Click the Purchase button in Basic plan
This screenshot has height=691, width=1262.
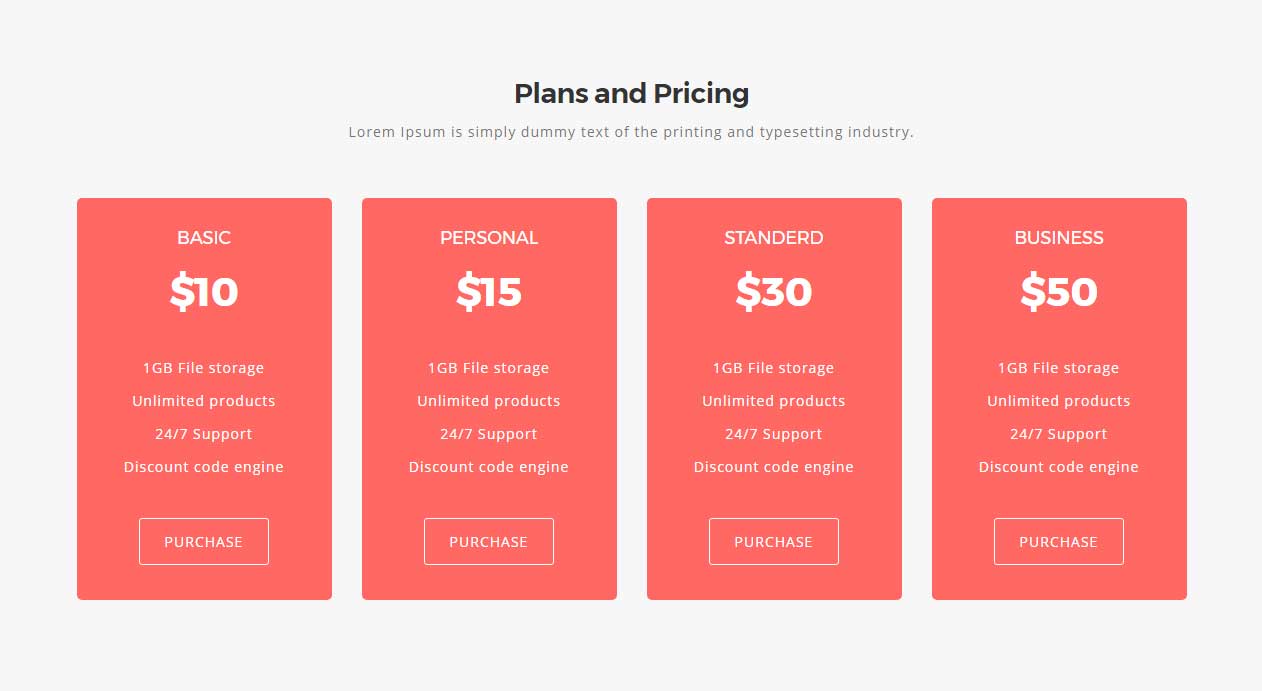(x=204, y=541)
